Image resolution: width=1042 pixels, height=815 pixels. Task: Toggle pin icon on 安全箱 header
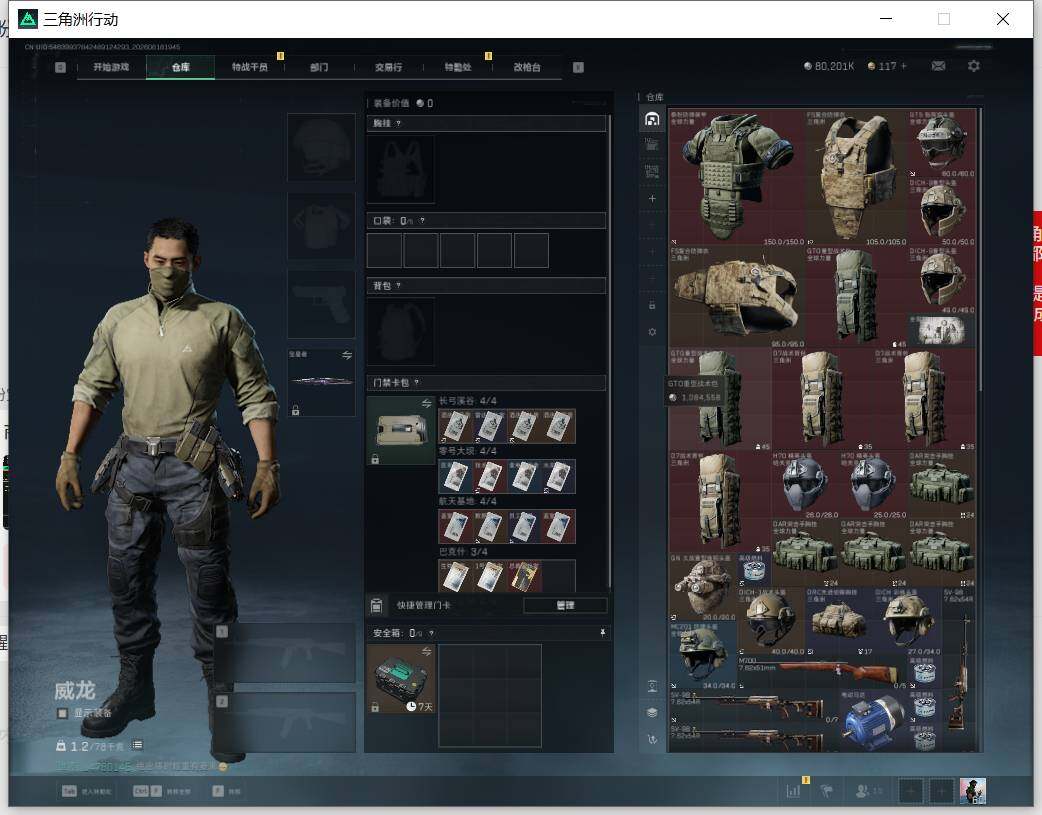tap(603, 633)
